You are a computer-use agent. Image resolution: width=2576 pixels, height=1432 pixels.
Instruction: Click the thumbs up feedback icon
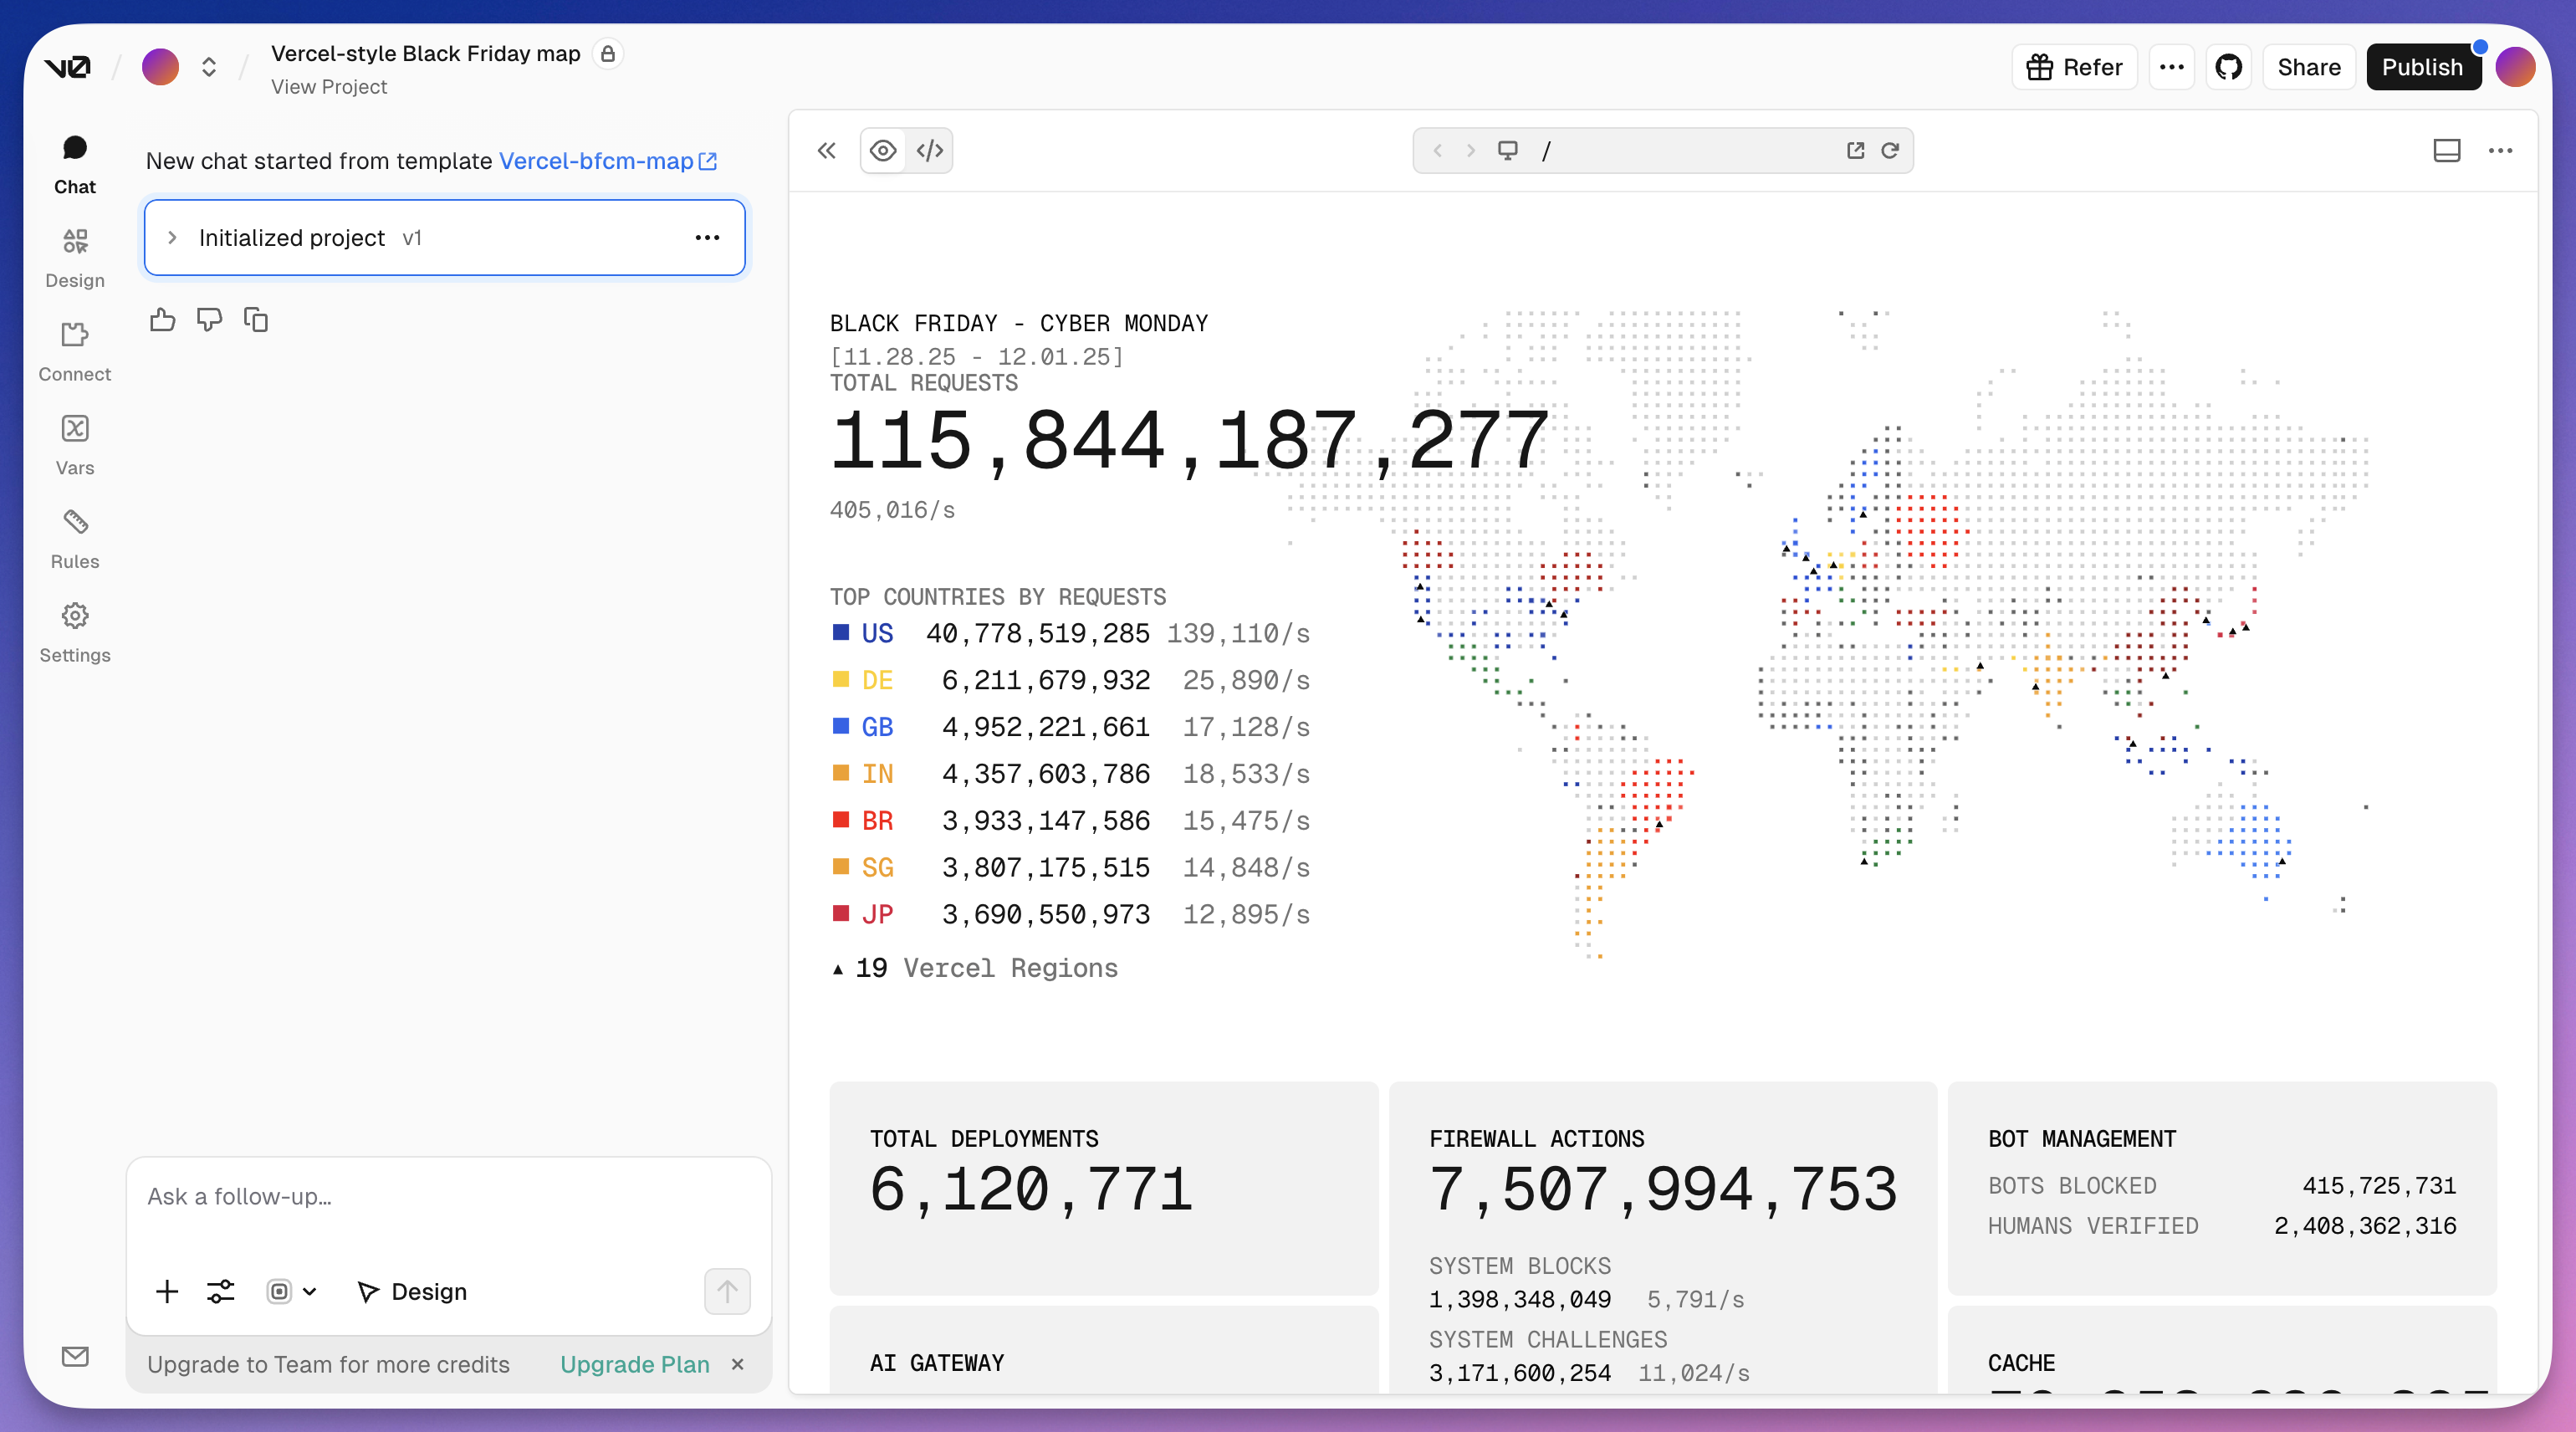162,320
